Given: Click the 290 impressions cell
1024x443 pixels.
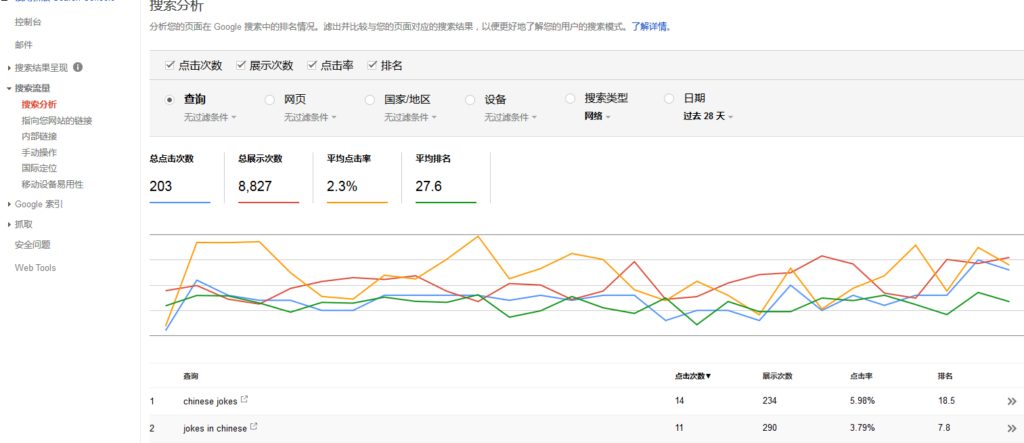Looking at the screenshot, I should coord(769,429).
